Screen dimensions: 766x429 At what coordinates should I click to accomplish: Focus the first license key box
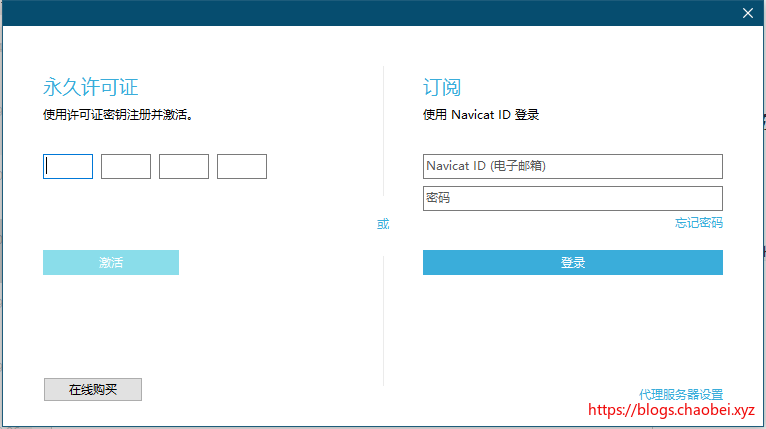click(x=68, y=167)
